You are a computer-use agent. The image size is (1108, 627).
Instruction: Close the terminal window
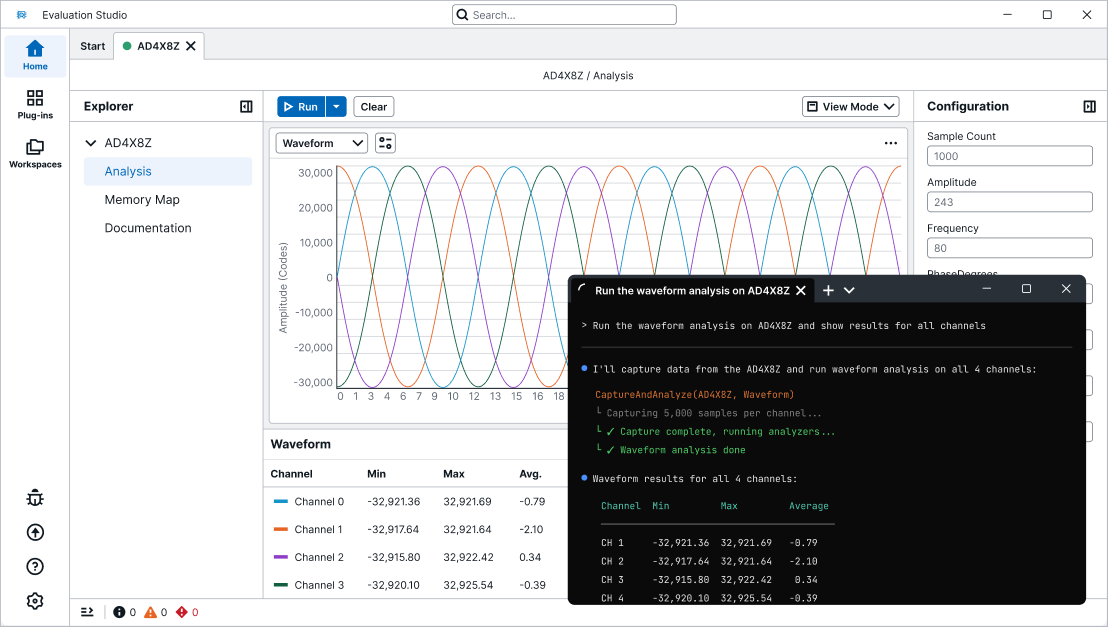pos(1066,288)
